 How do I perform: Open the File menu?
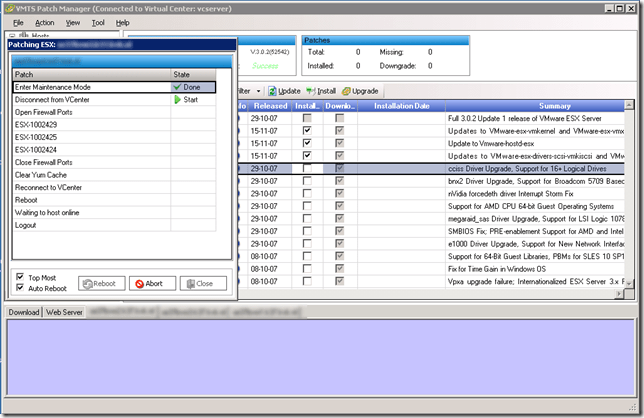18,23
